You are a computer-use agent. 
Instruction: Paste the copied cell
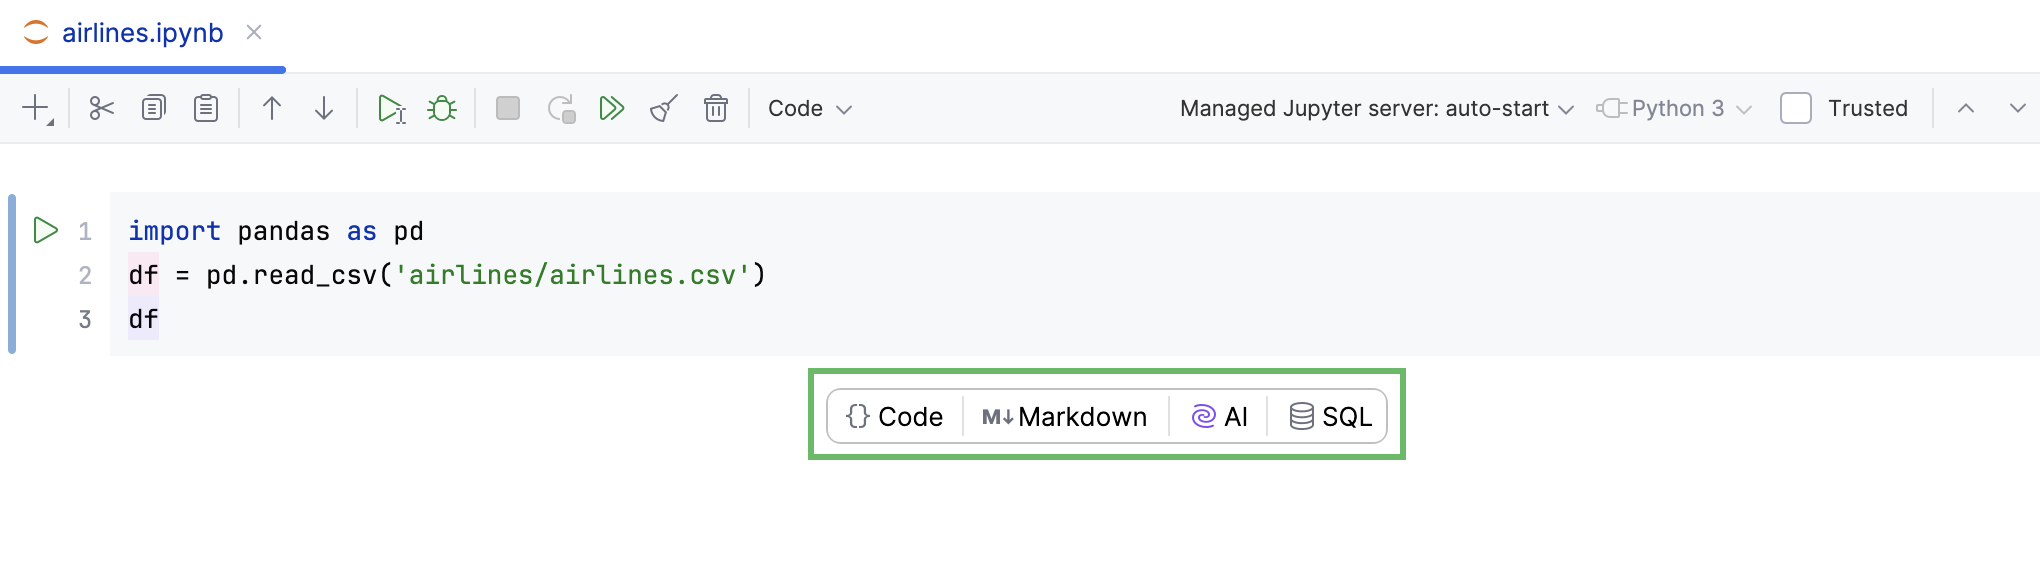click(x=205, y=107)
